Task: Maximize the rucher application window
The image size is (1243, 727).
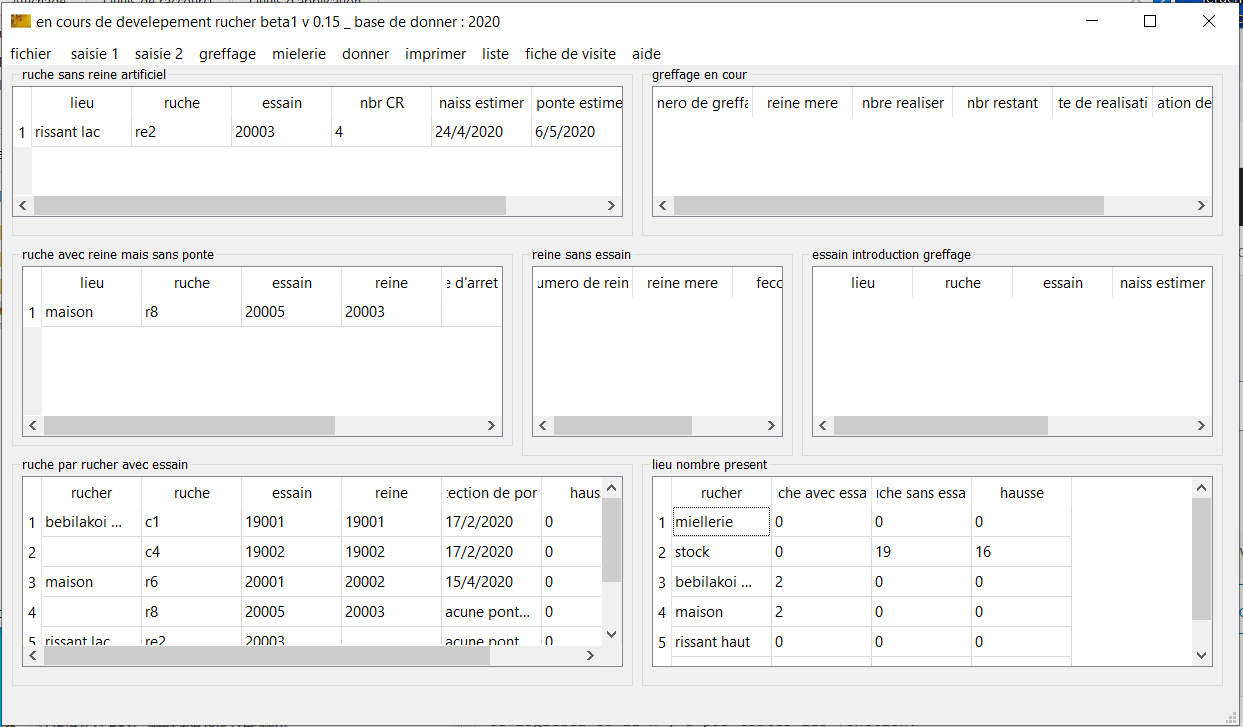Action: coord(1150,21)
